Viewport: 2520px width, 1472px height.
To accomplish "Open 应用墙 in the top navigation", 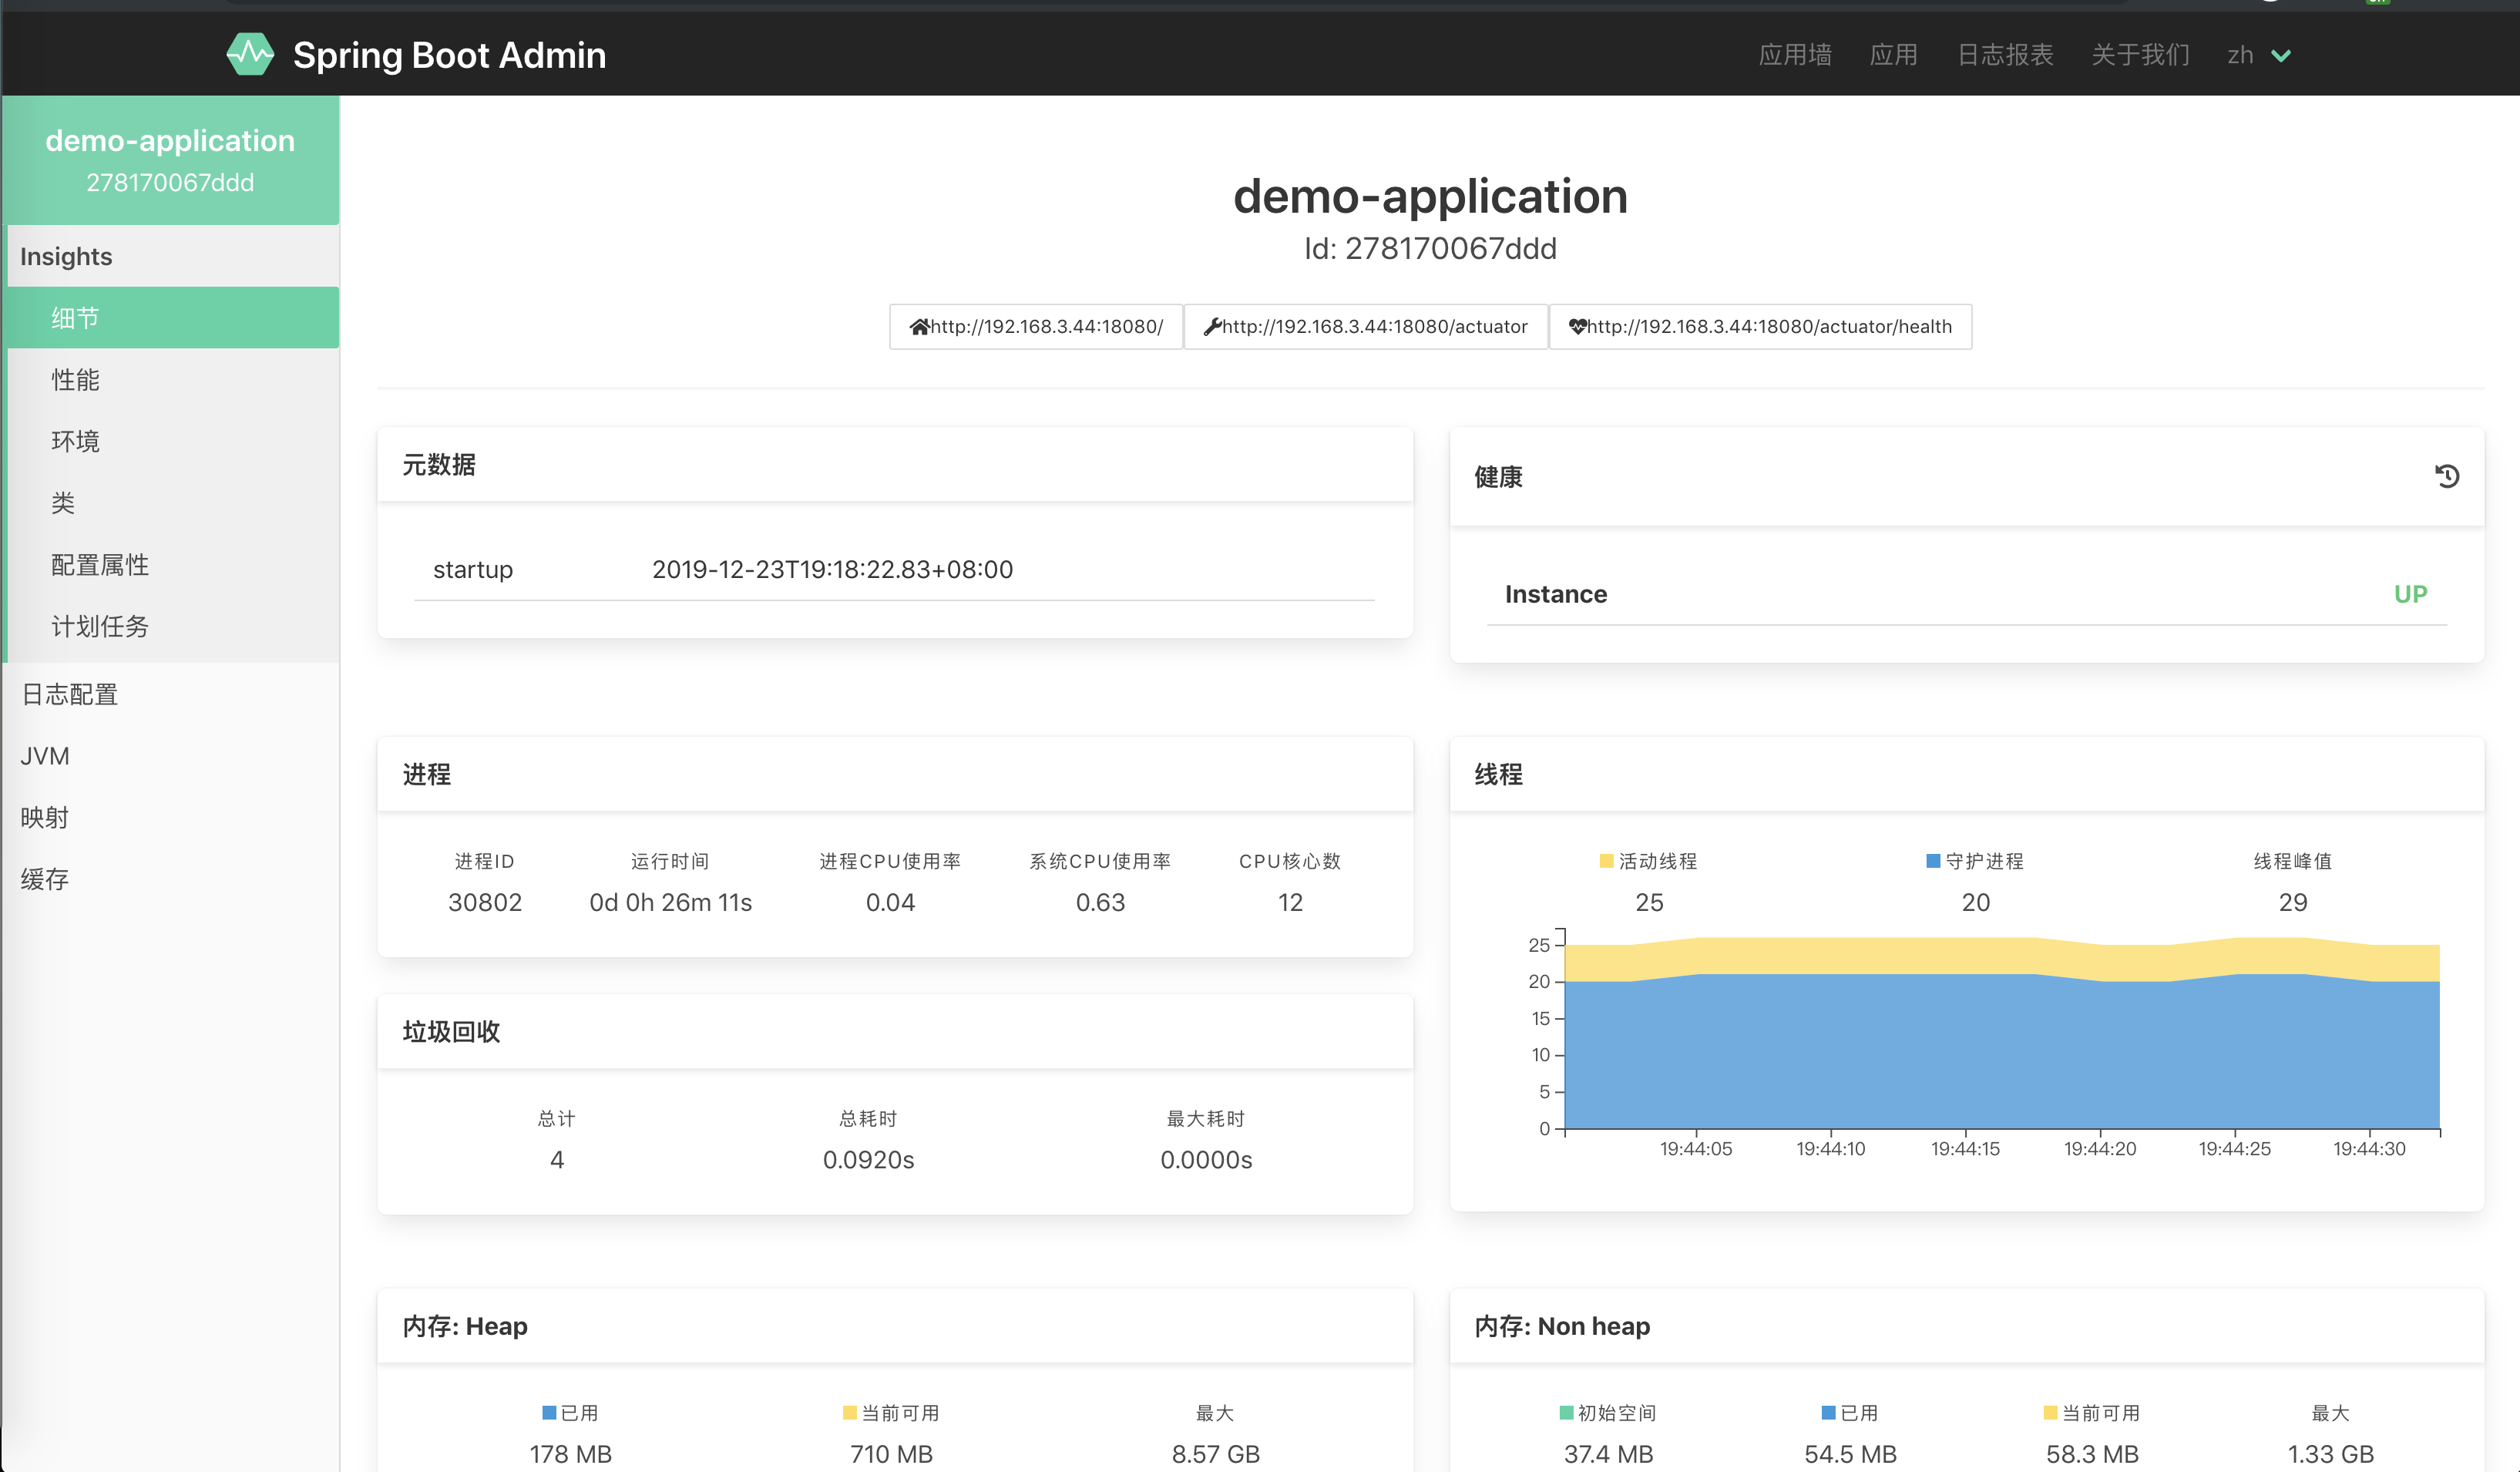I will point(1795,55).
